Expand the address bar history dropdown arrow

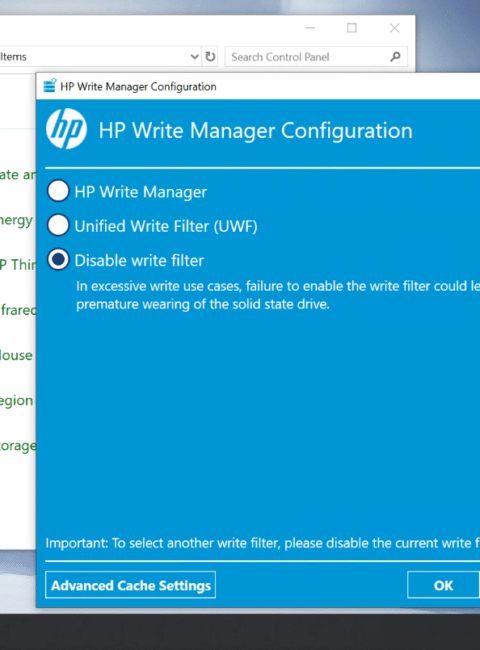coord(194,56)
